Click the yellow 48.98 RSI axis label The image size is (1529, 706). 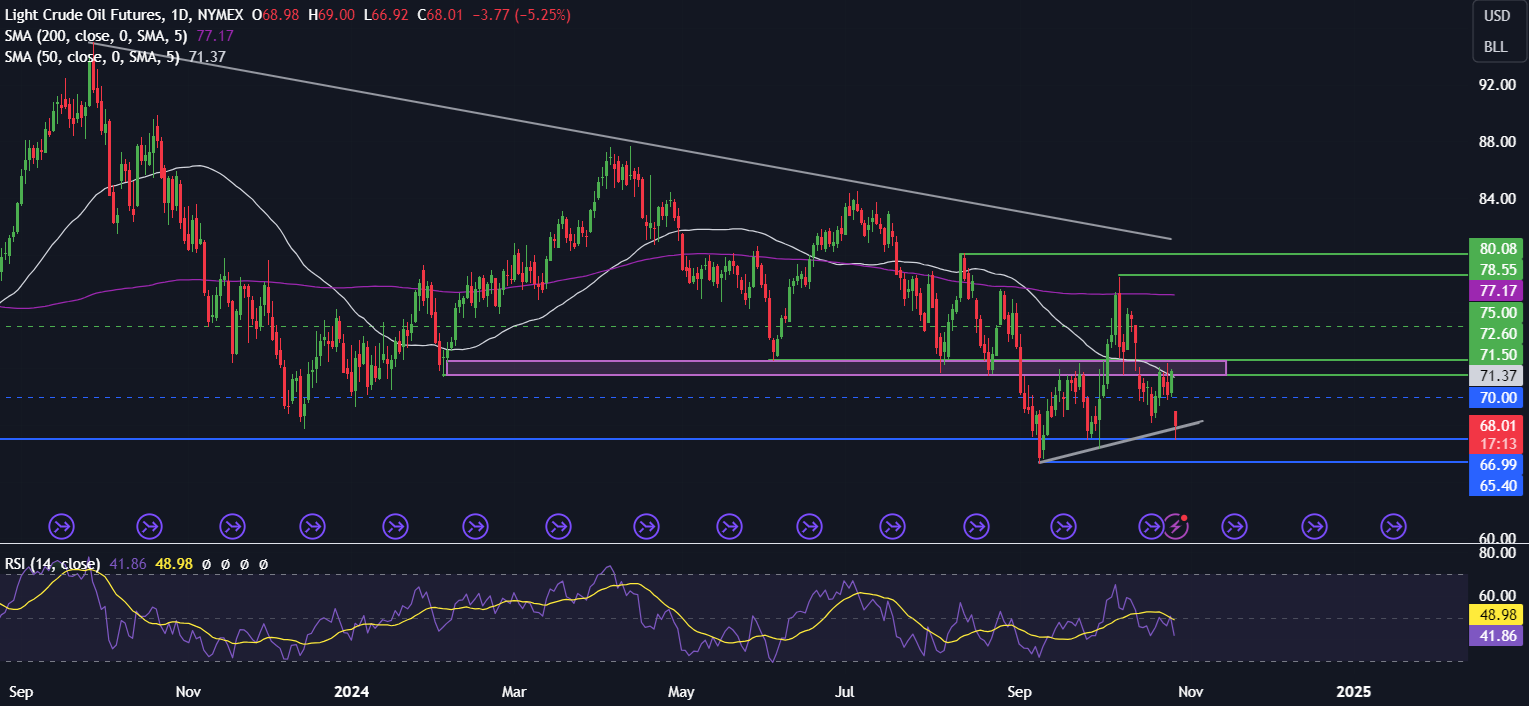pos(1495,615)
